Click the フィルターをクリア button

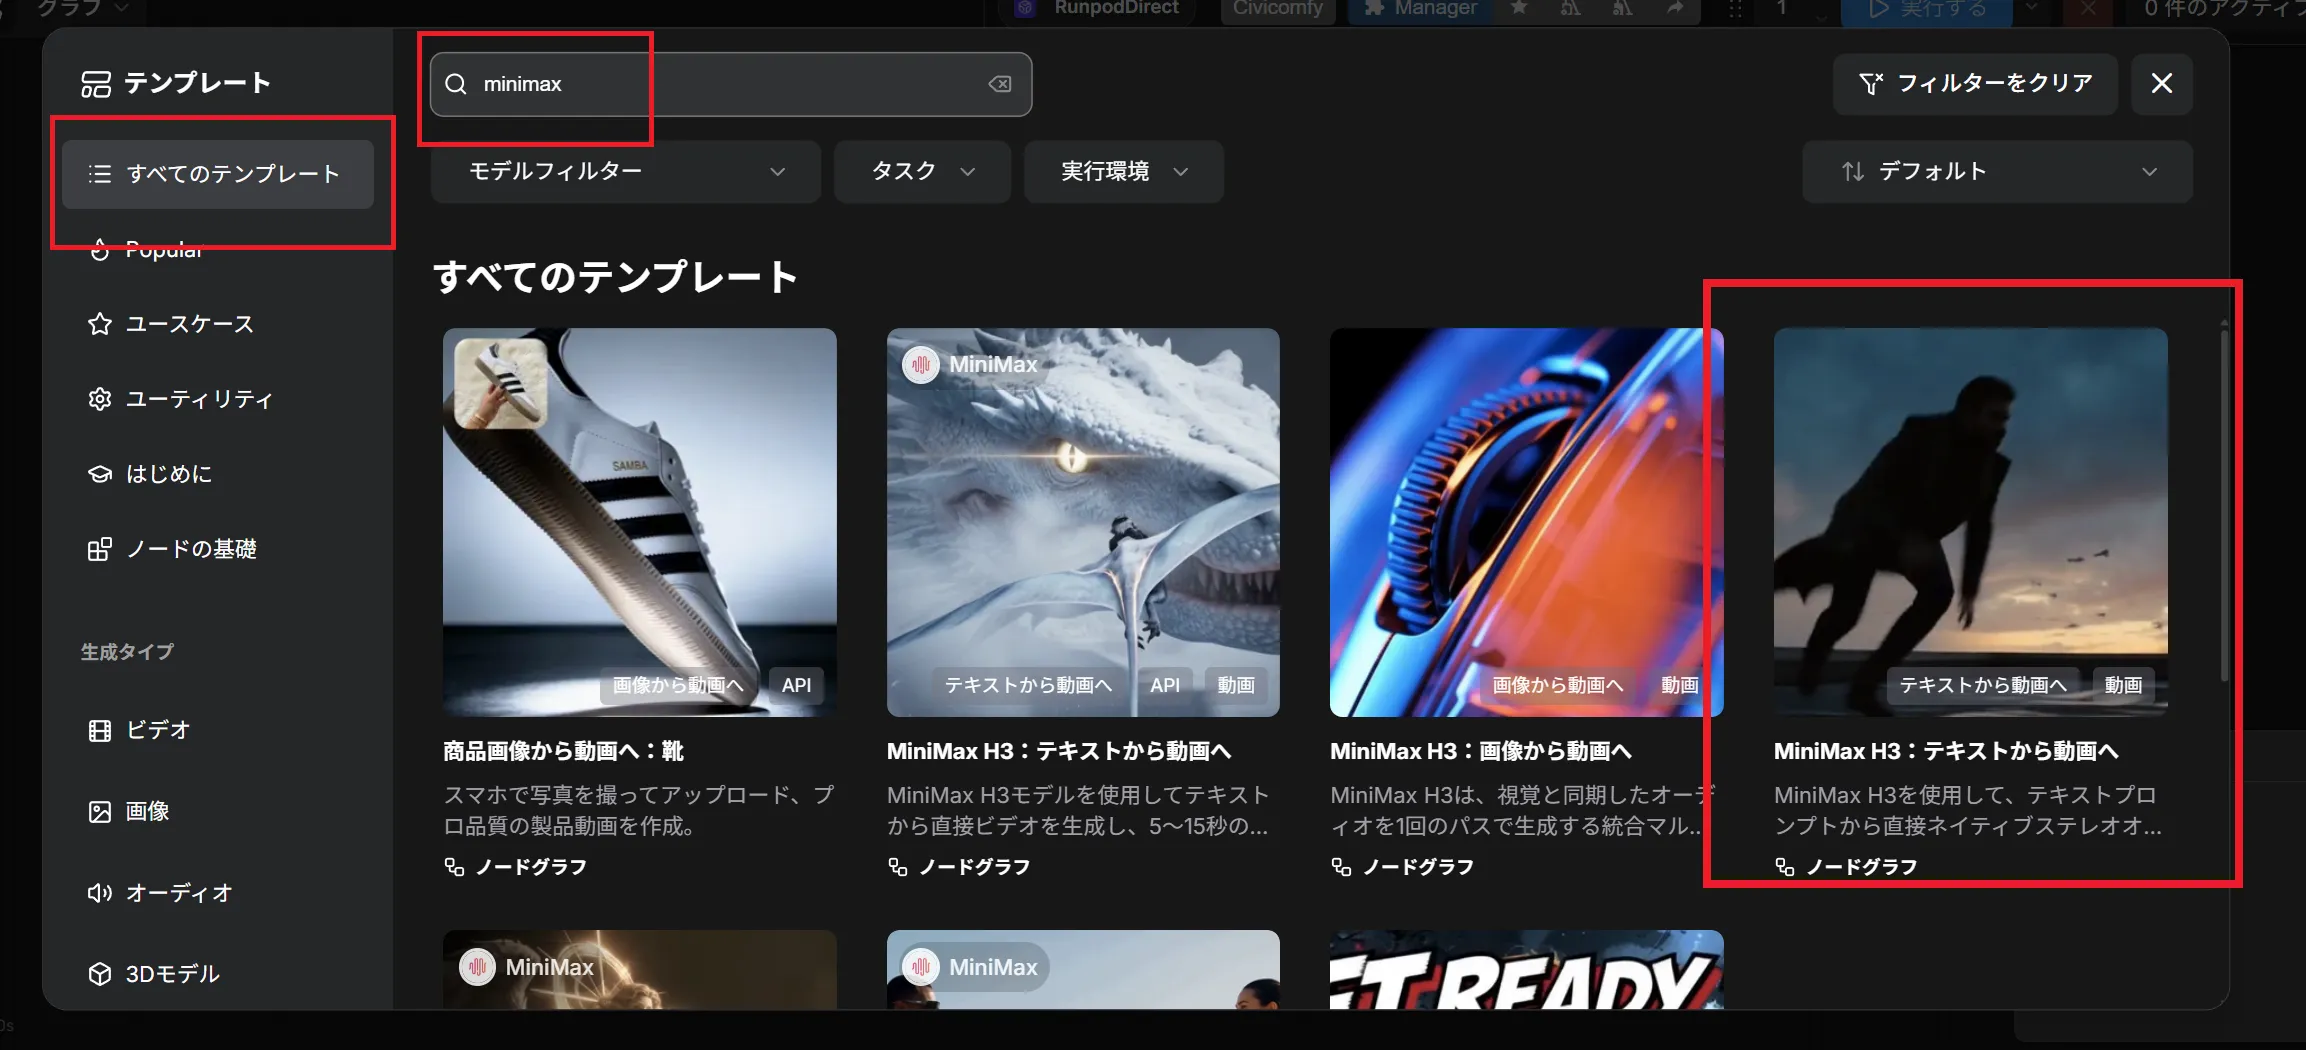1975,83
